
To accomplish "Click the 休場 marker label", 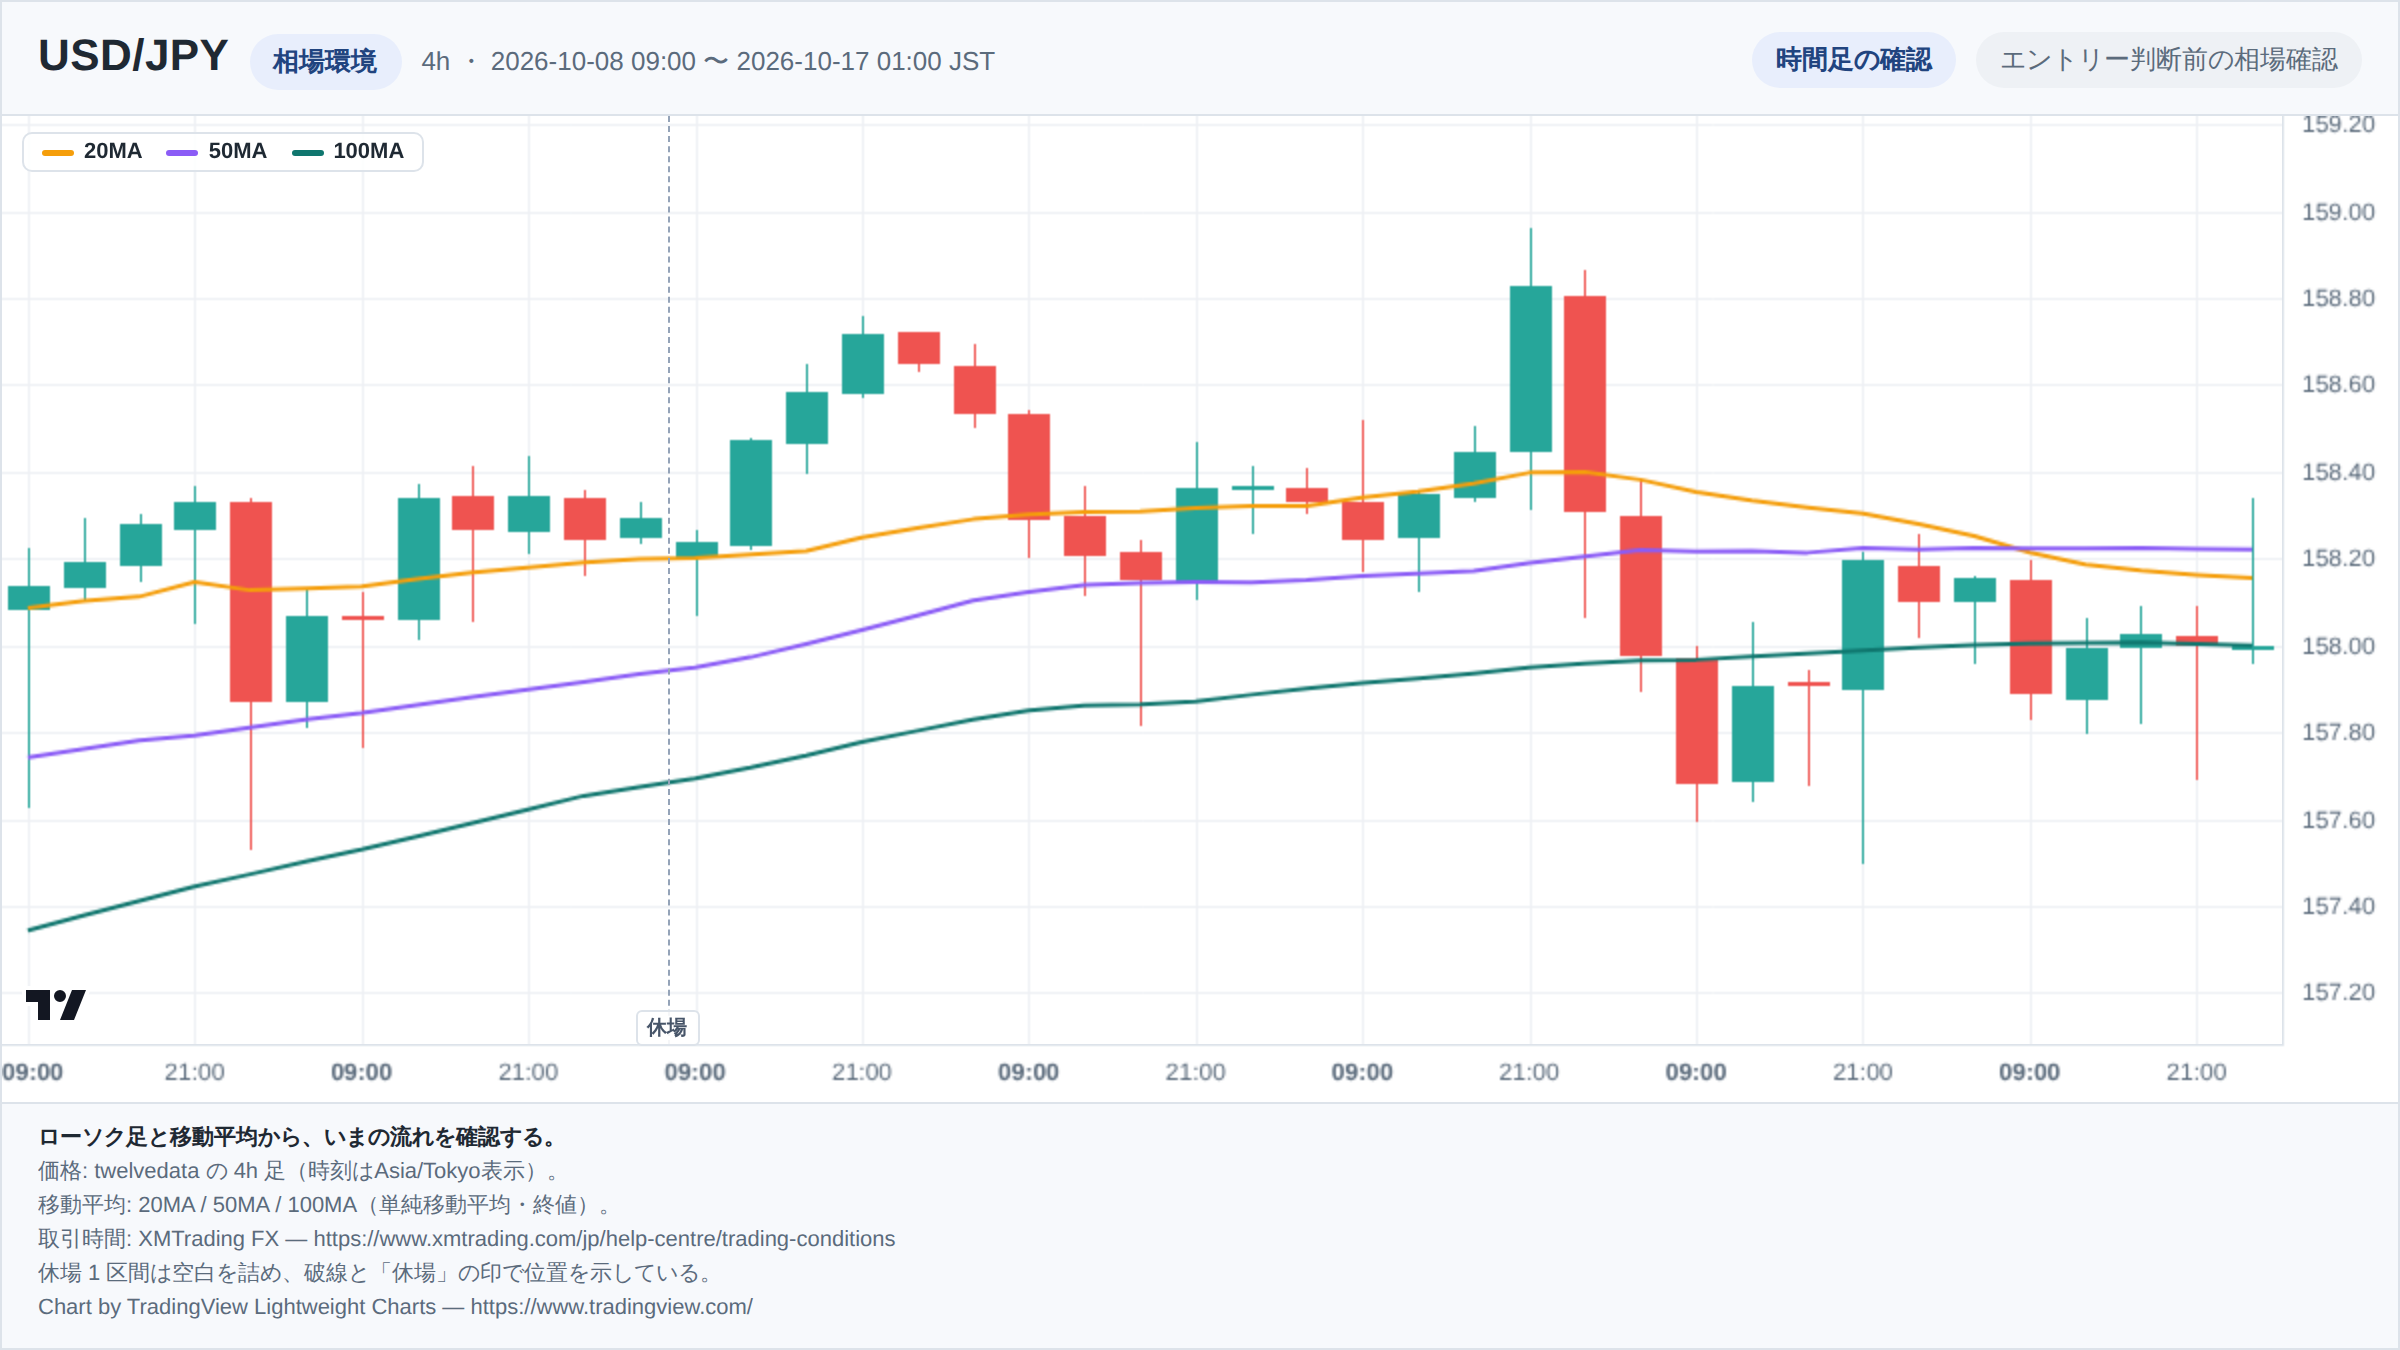I will click(x=667, y=1027).
